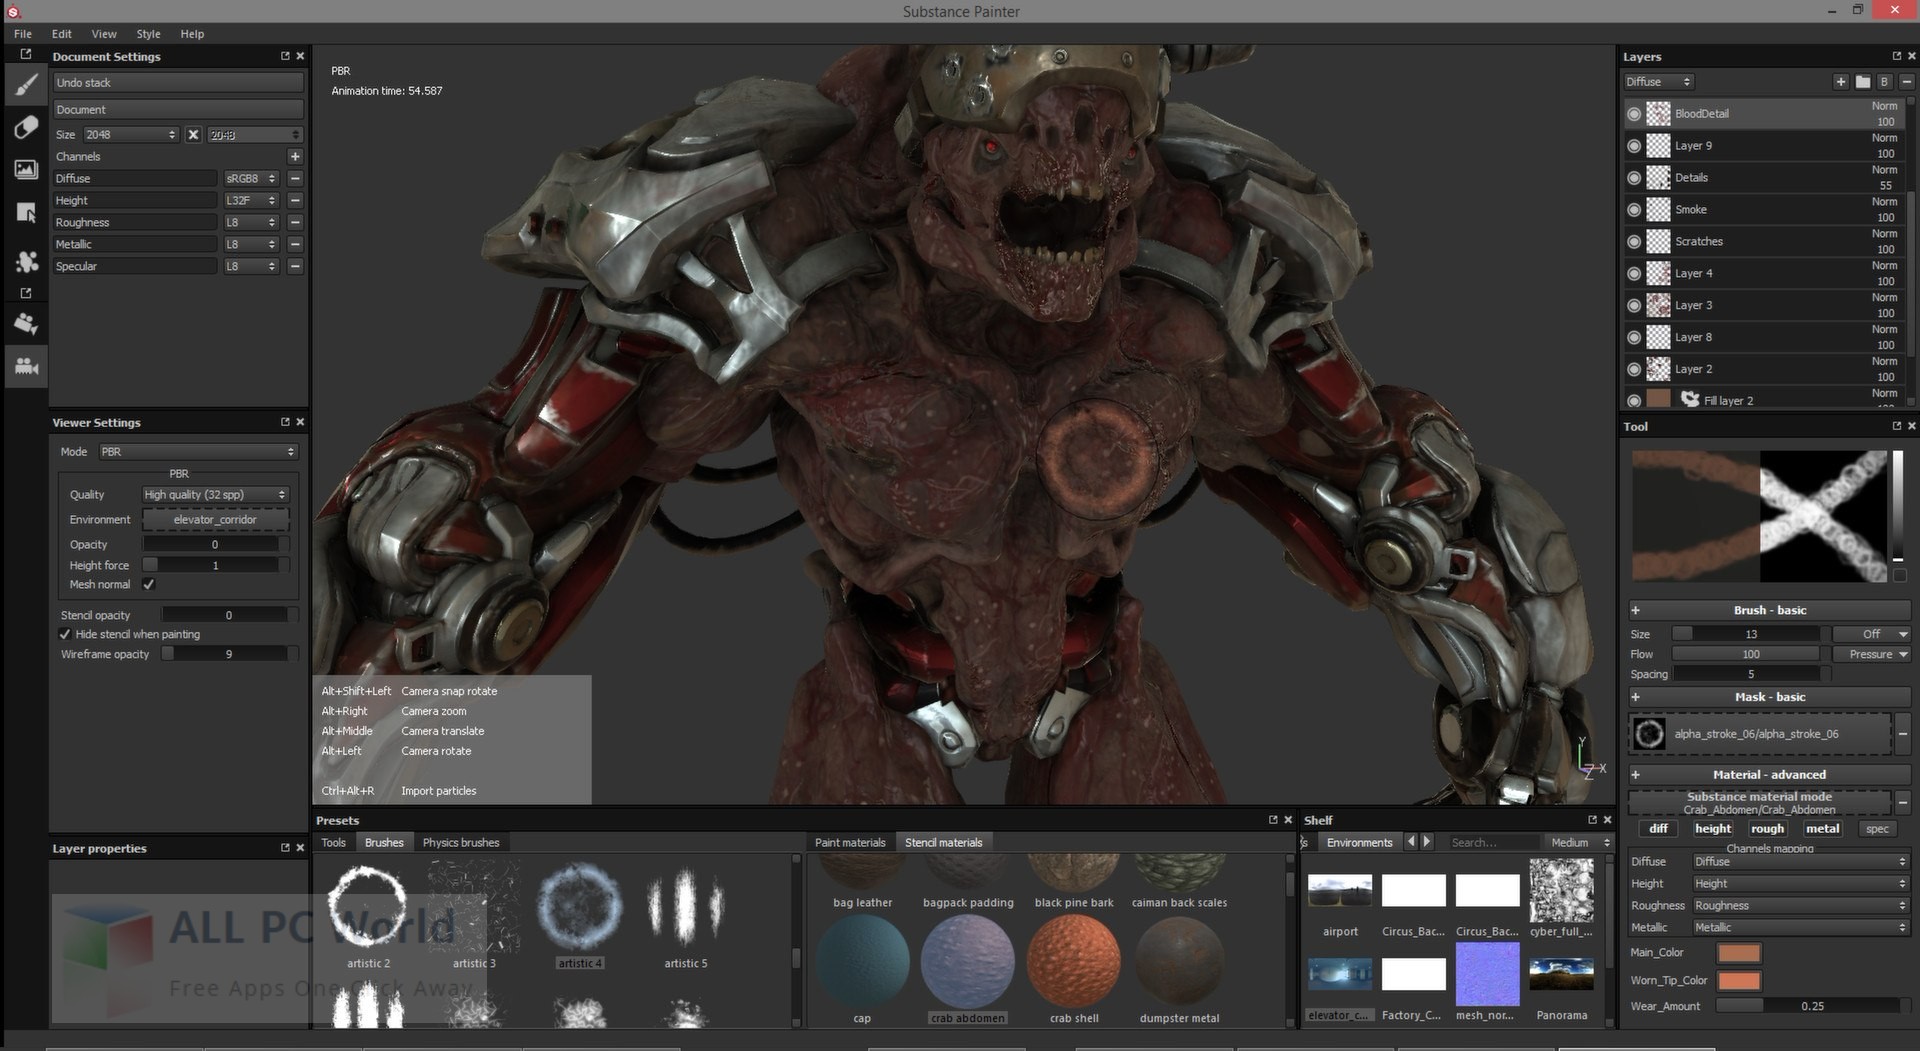This screenshot has height=1051, width=1920.
Task: Open the Pressure dropdown for Flow
Action: [1872, 655]
